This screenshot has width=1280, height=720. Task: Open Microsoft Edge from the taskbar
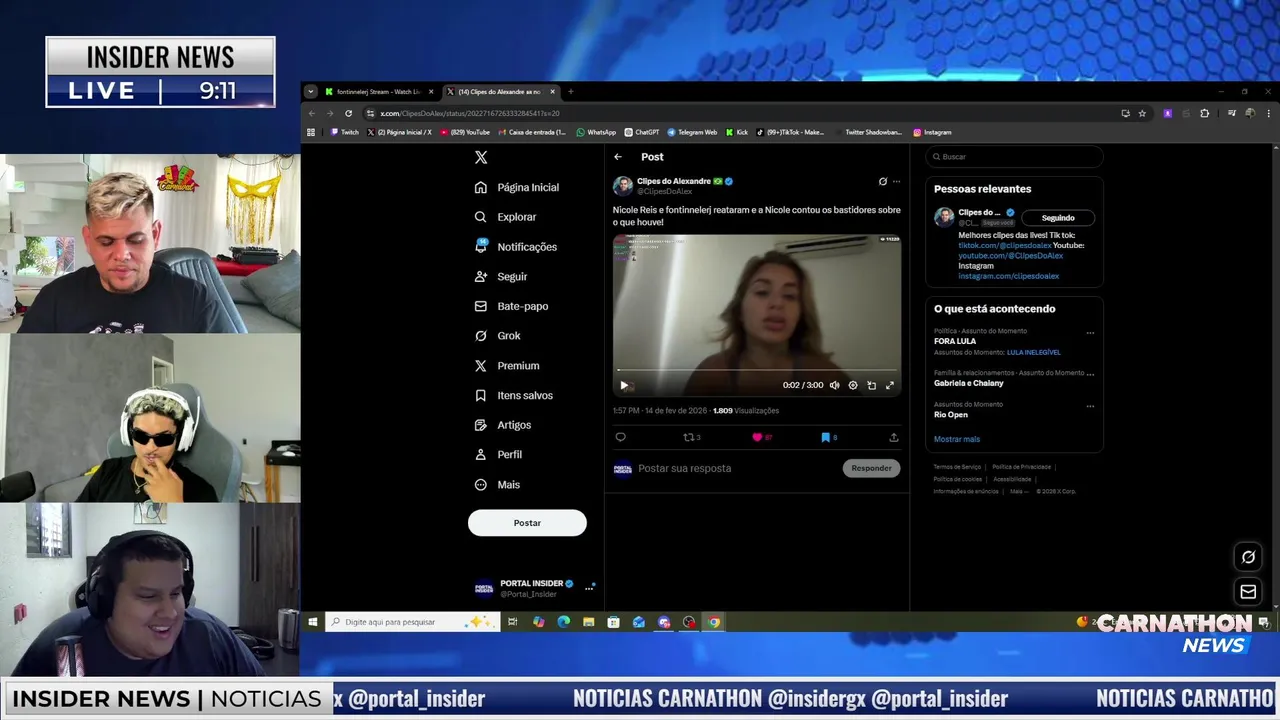(x=564, y=622)
